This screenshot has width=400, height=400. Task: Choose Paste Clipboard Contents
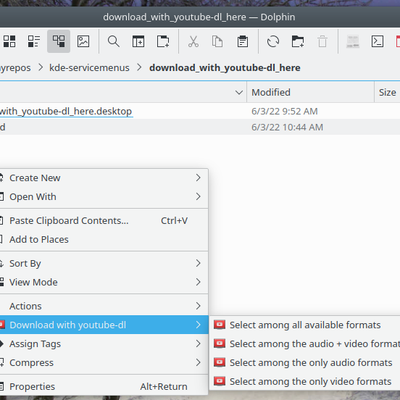(104, 221)
